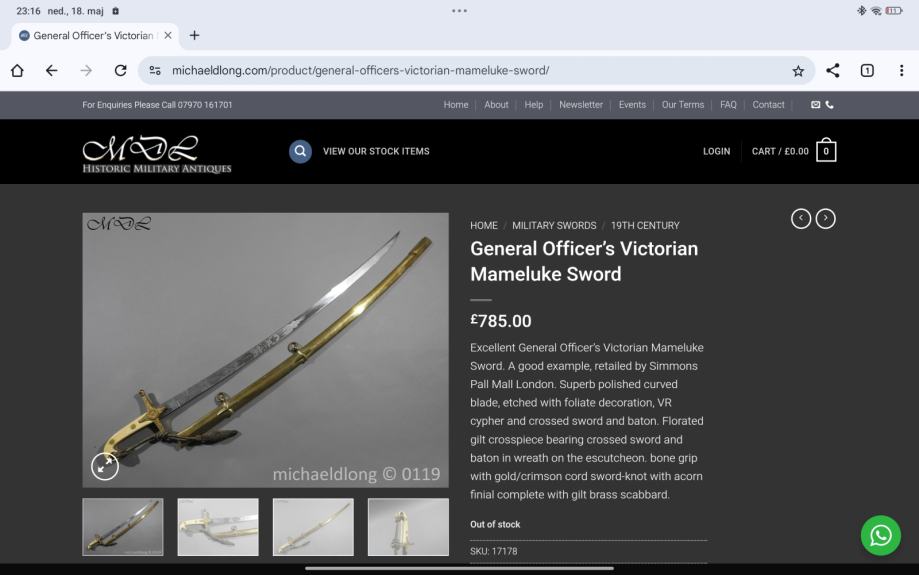Select the second sword hilt thumbnail
Screen dimensions: 919x575
click(218, 527)
